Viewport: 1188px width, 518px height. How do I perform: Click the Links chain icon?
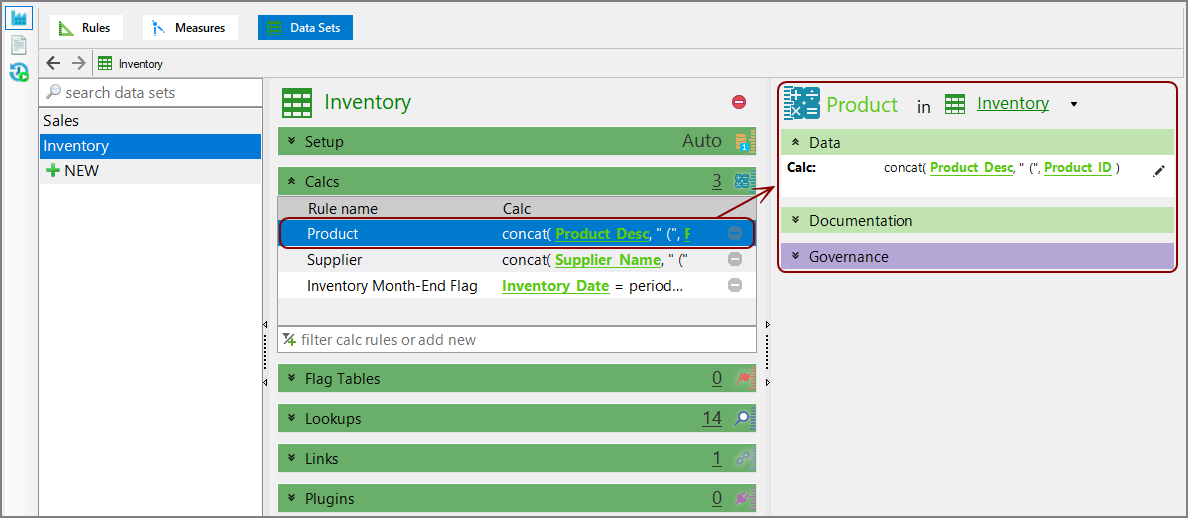pos(746,459)
